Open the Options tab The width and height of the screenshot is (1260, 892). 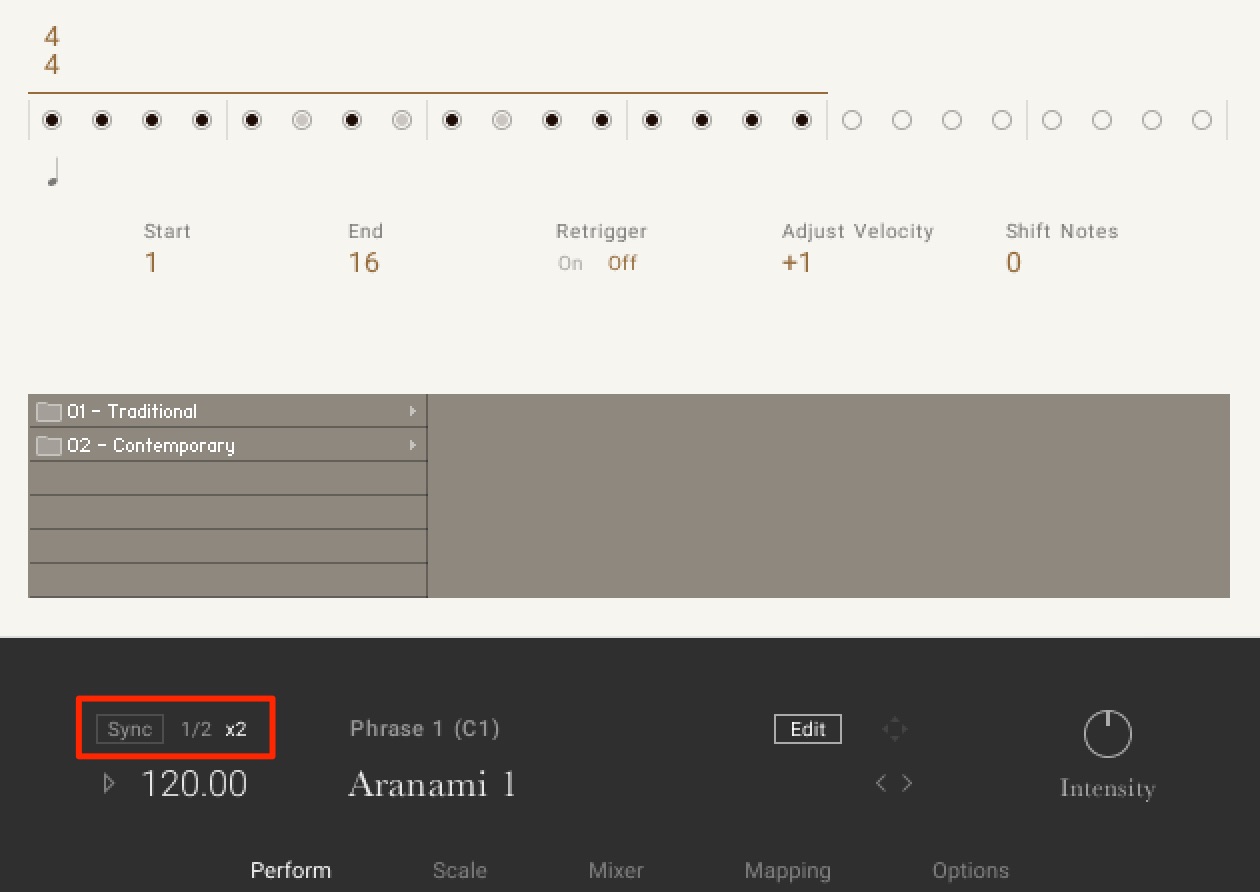pos(971,870)
